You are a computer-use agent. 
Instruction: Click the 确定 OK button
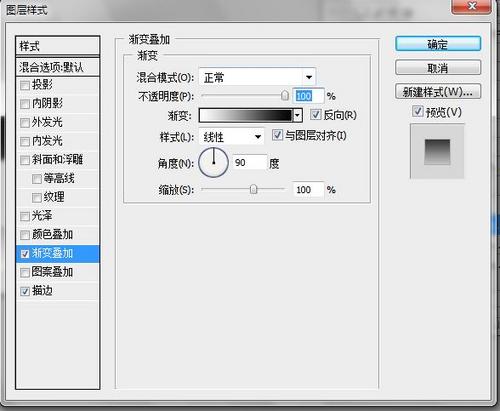tap(438, 44)
